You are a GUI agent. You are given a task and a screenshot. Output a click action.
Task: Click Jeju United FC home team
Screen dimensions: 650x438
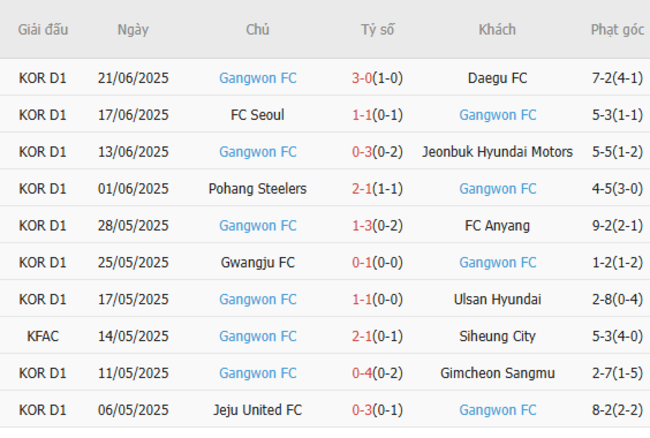[258, 411]
